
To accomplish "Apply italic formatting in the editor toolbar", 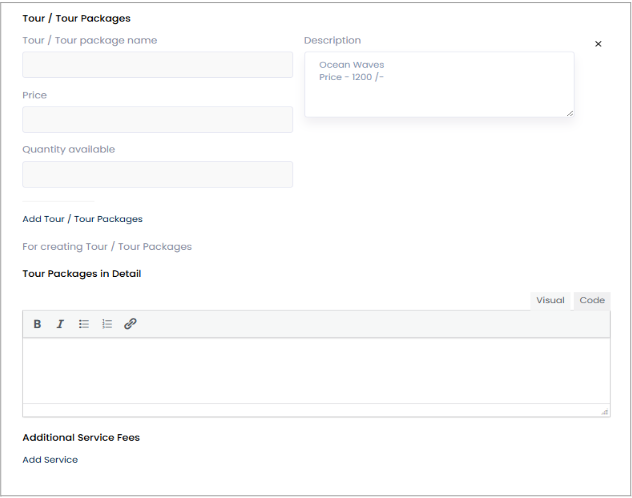I will pos(60,324).
